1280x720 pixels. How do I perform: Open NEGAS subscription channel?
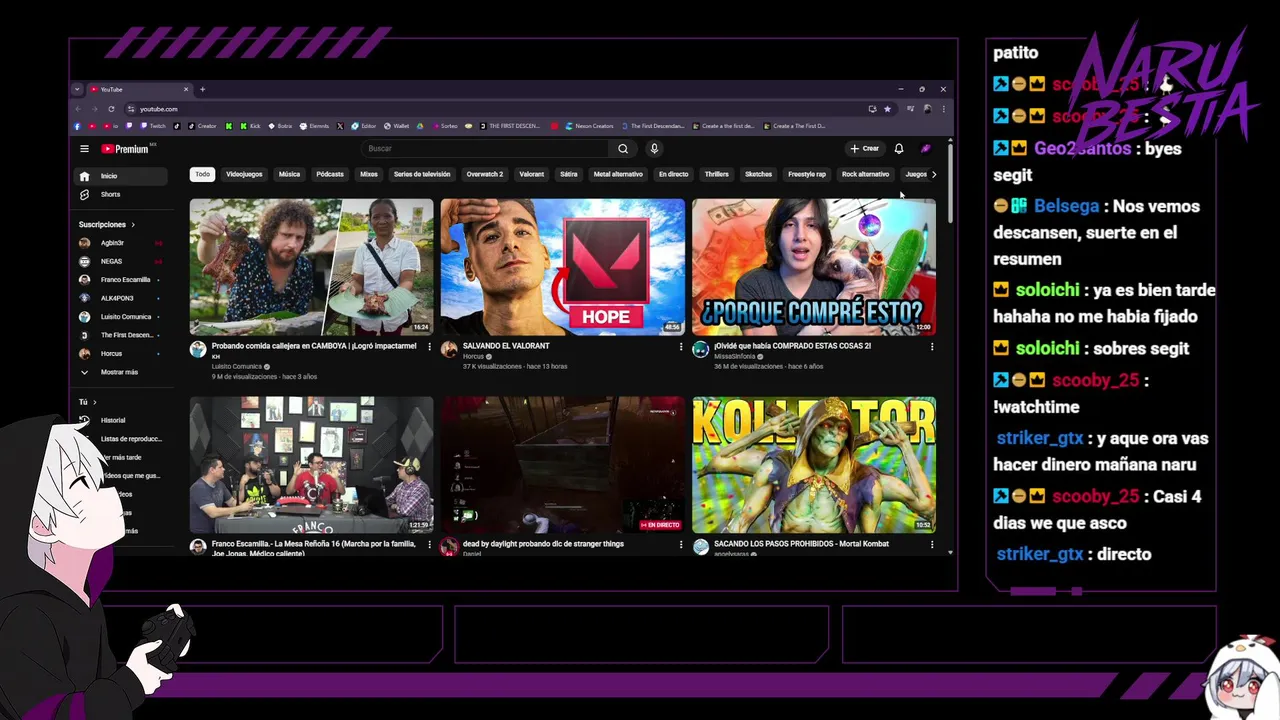tap(122, 261)
